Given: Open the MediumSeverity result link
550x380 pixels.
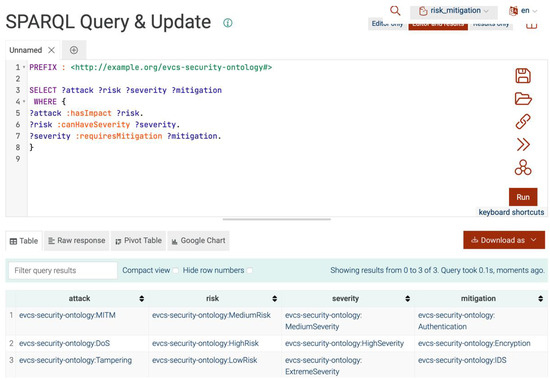Looking at the screenshot, I should click(x=323, y=321).
